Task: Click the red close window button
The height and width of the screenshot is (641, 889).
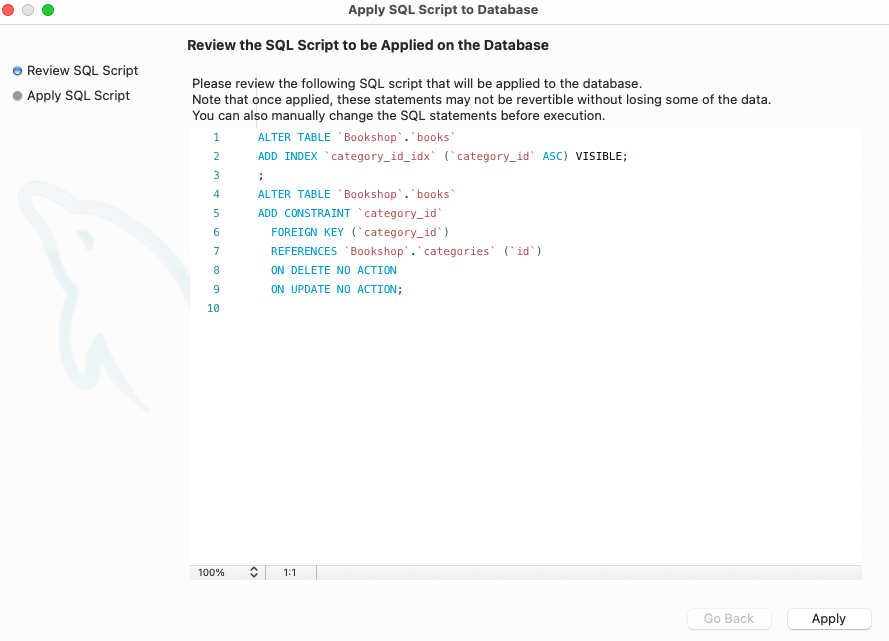Action: (8, 10)
